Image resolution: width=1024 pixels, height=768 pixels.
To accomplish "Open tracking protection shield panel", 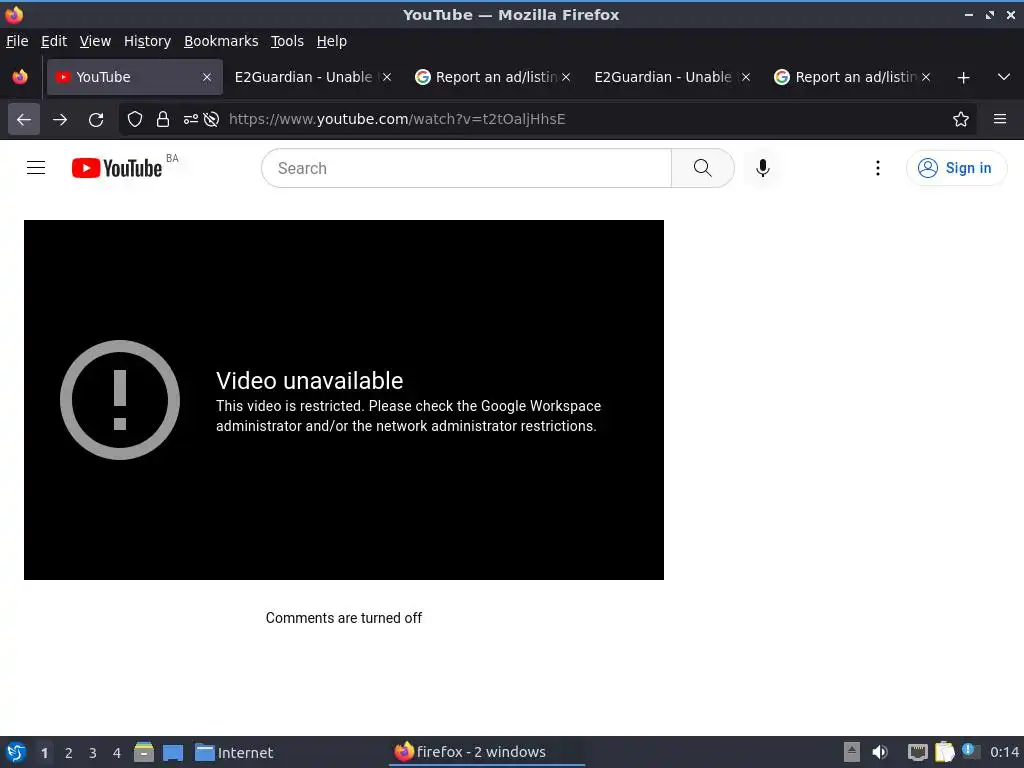I will coord(135,119).
